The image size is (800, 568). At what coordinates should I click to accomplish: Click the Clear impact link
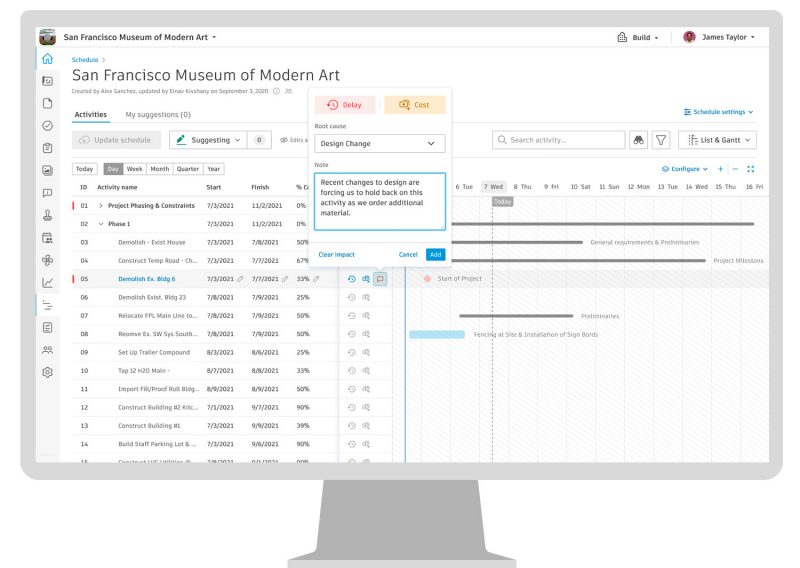pyautogui.click(x=336, y=255)
